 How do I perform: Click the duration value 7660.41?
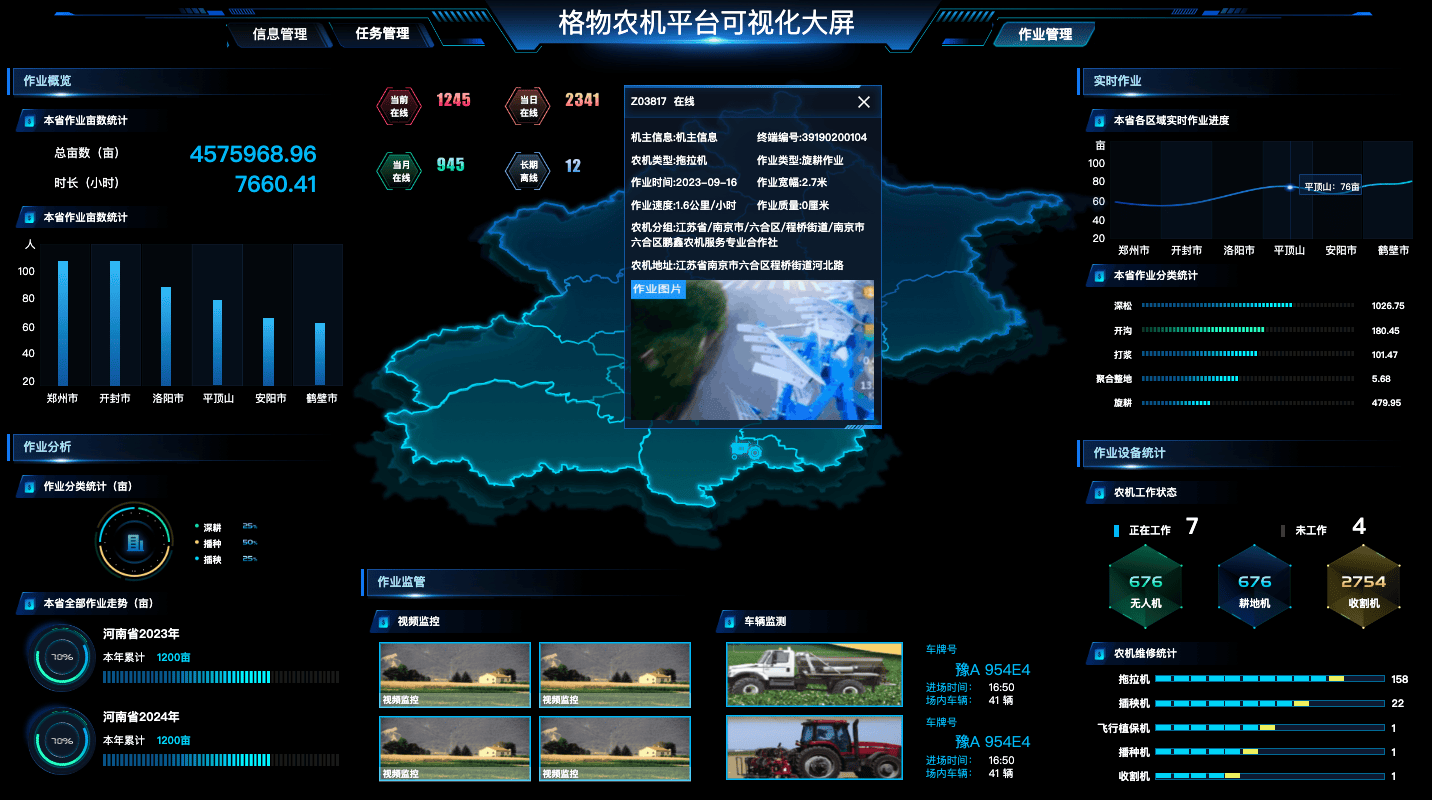pyautogui.click(x=276, y=184)
